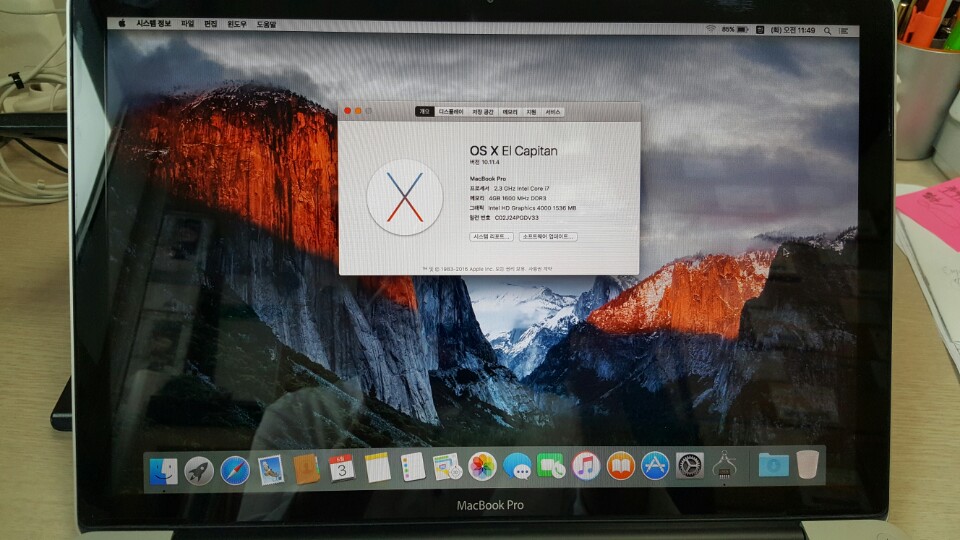Launch iTunes from the Dock
The width and height of the screenshot is (960, 540).
point(586,466)
